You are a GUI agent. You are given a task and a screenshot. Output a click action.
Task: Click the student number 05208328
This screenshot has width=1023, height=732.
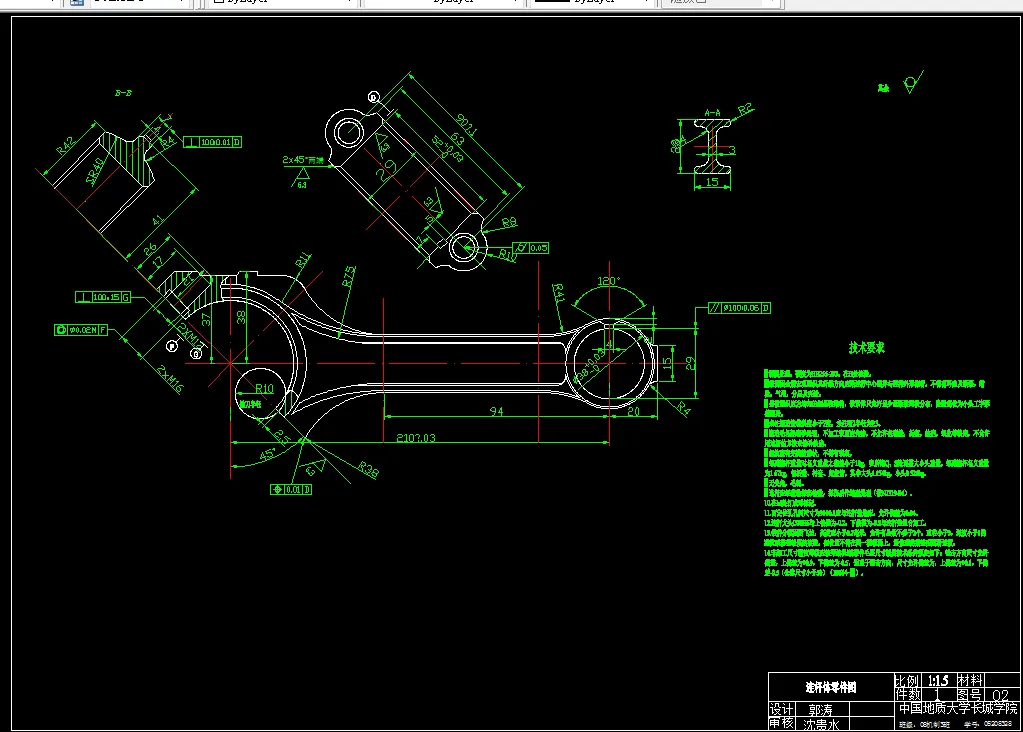pyautogui.click(x=998, y=724)
